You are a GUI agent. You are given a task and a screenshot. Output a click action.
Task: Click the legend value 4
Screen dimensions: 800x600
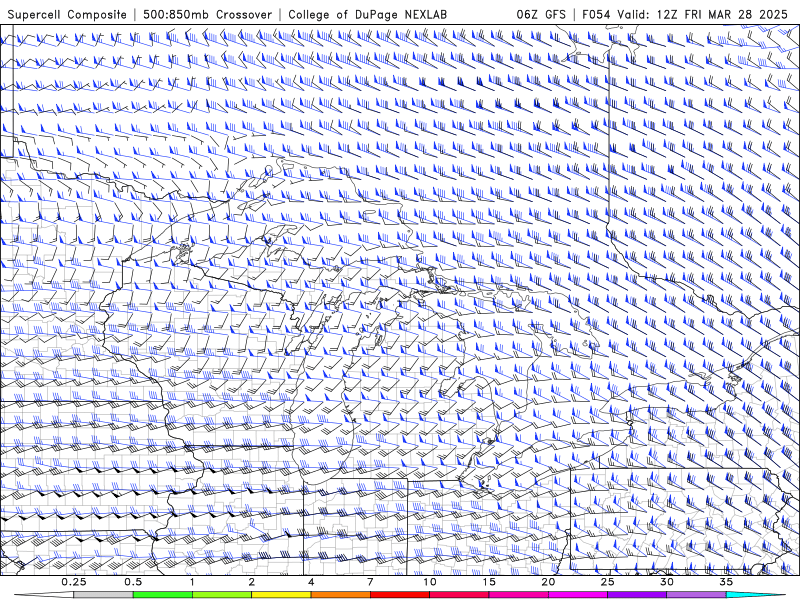pos(311,582)
